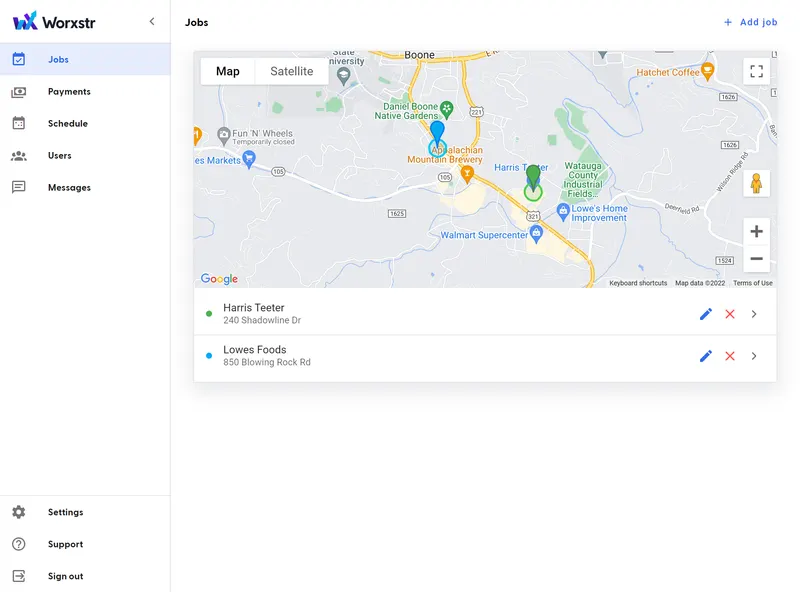Edit the Lowes Foods job
This screenshot has height=592, width=800.
[706, 356]
